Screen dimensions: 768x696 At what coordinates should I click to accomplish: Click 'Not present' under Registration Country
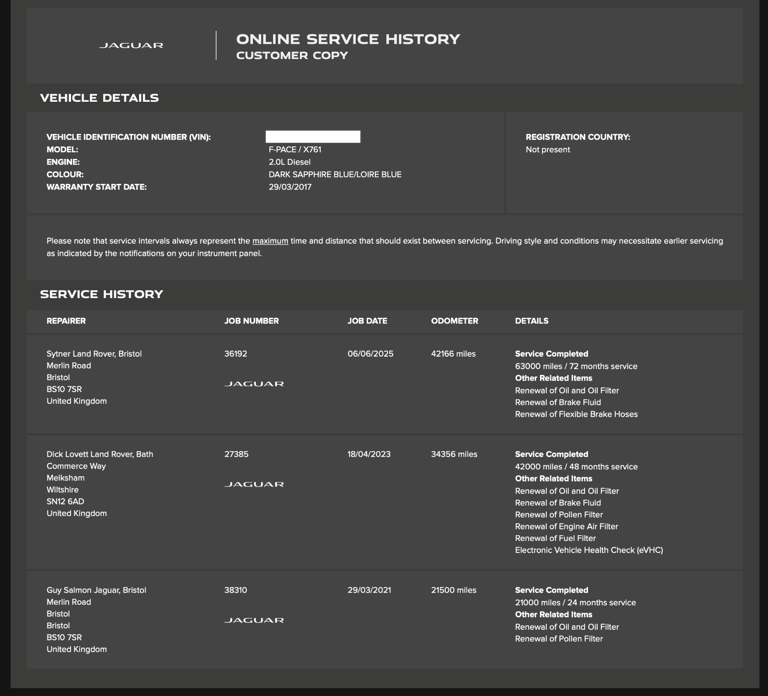click(x=548, y=149)
